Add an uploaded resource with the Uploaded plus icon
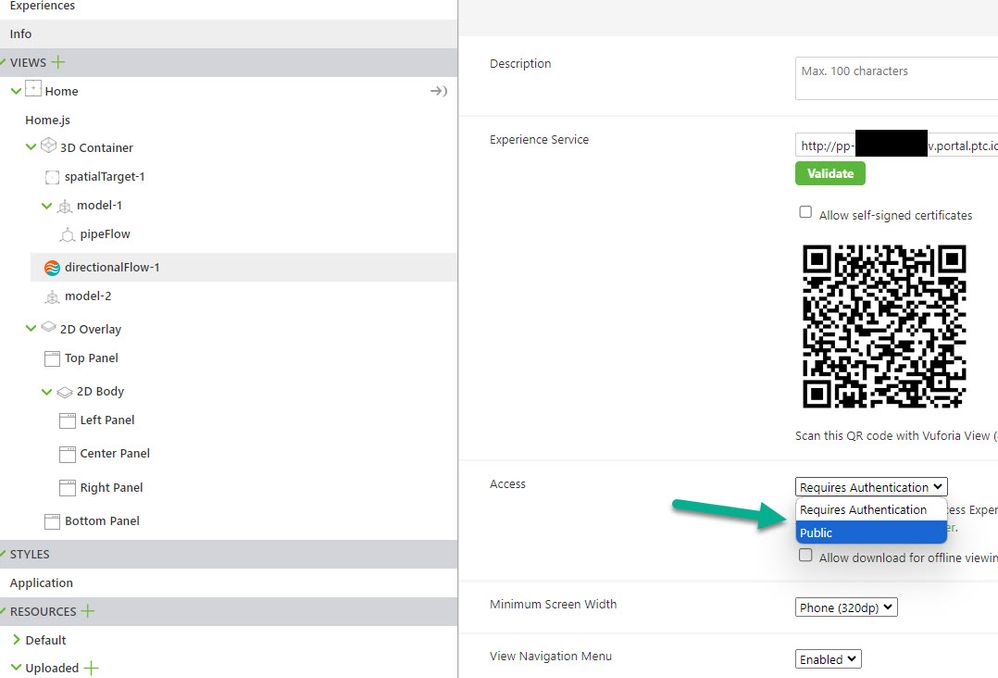Screen dimensions: 998x678 (x=92, y=667)
